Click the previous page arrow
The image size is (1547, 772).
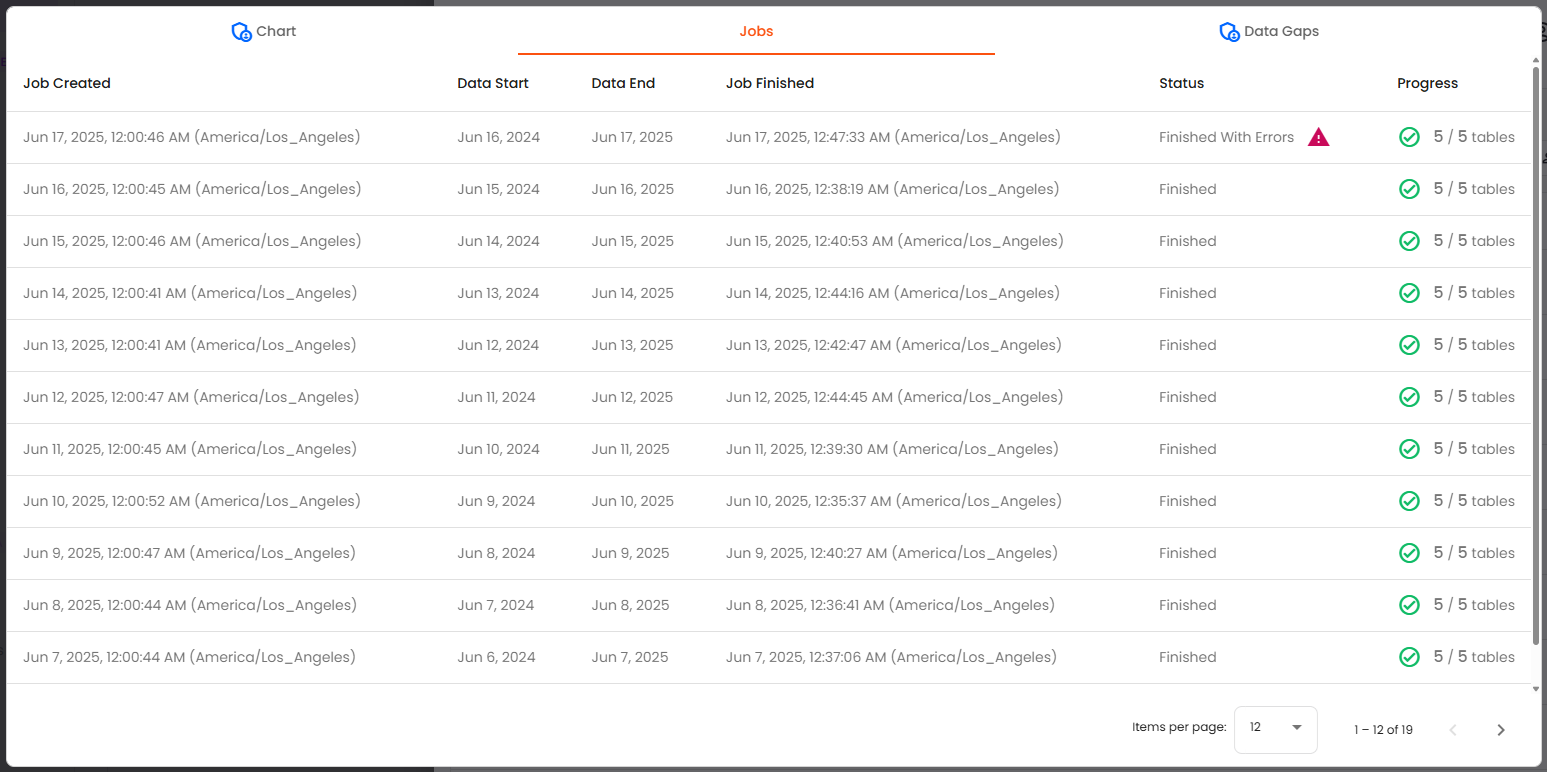pos(1453,730)
